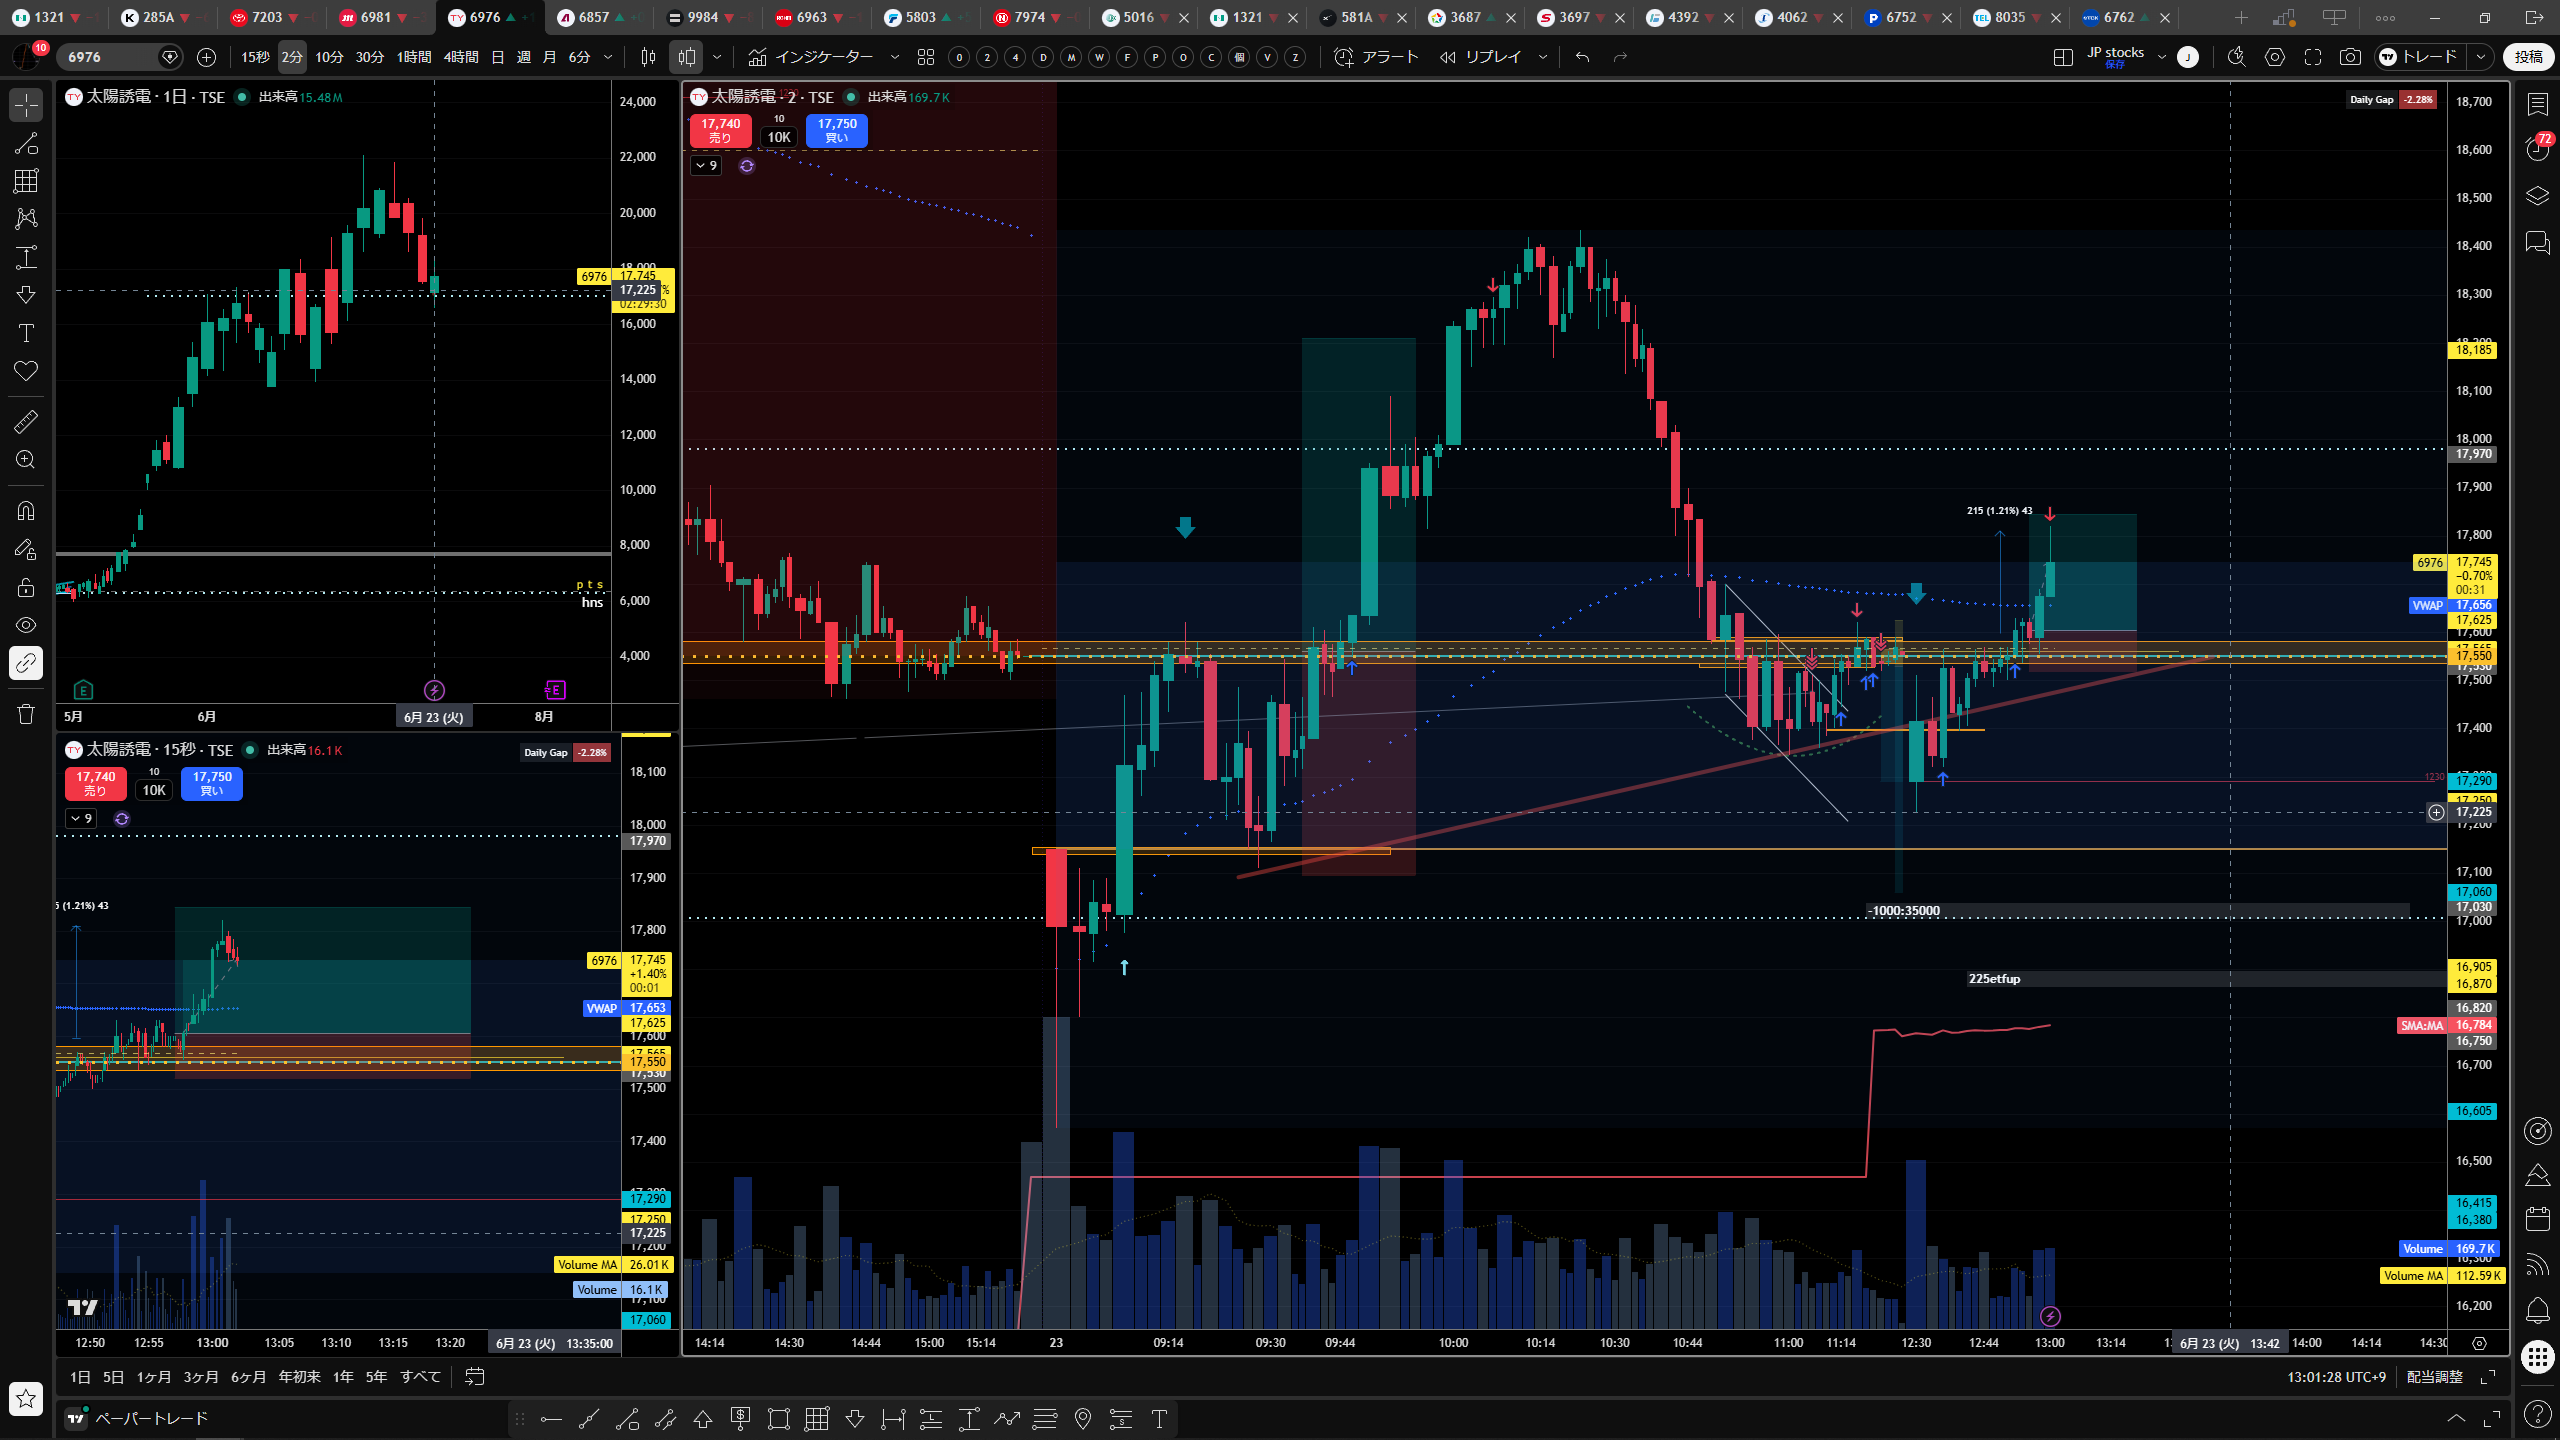The height and width of the screenshot is (1440, 2560).
Task: Open the ruler measure tool
Action: [x=26, y=422]
